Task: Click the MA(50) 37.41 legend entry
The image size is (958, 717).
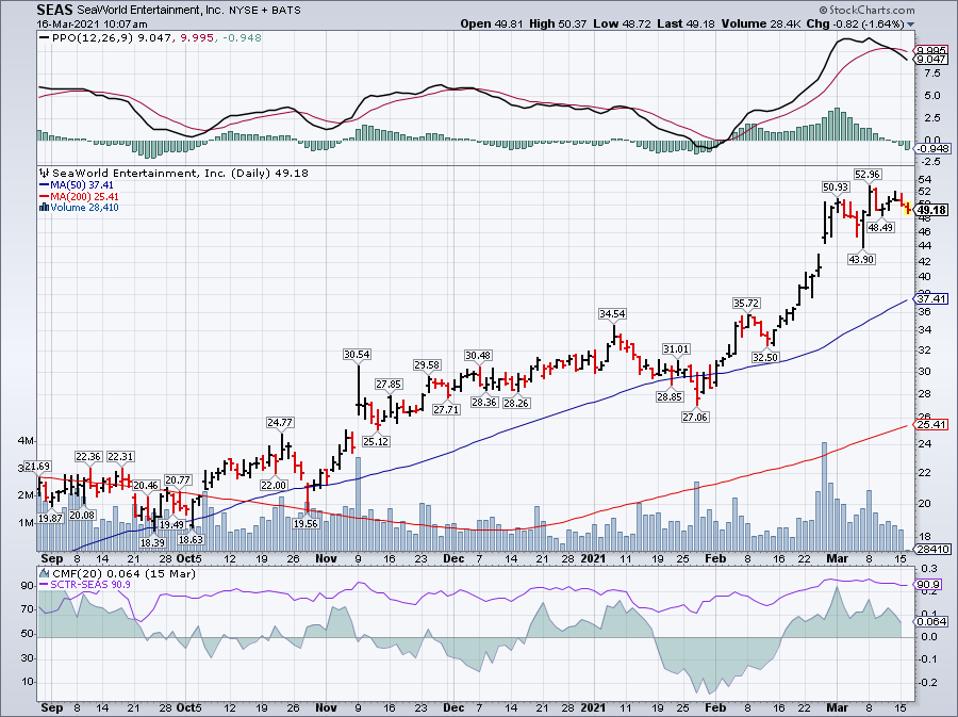Action: pos(82,185)
